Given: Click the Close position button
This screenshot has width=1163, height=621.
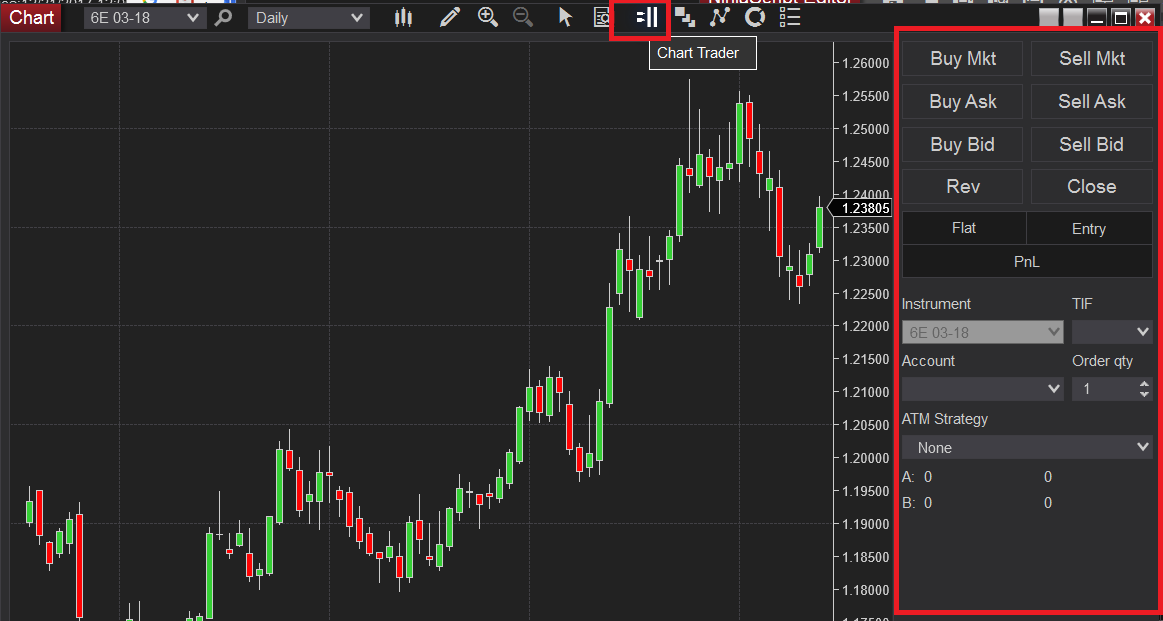Looking at the screenshot, I should 1092,186.
